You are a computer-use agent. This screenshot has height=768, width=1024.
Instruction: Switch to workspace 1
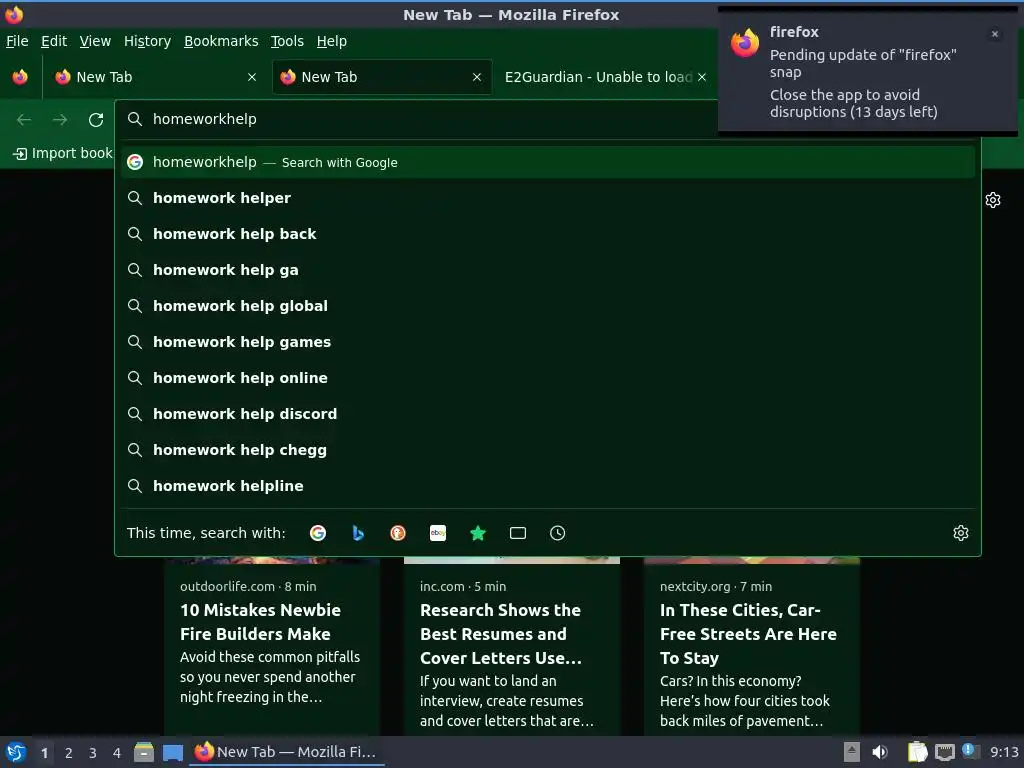click(x=44, y=753)
